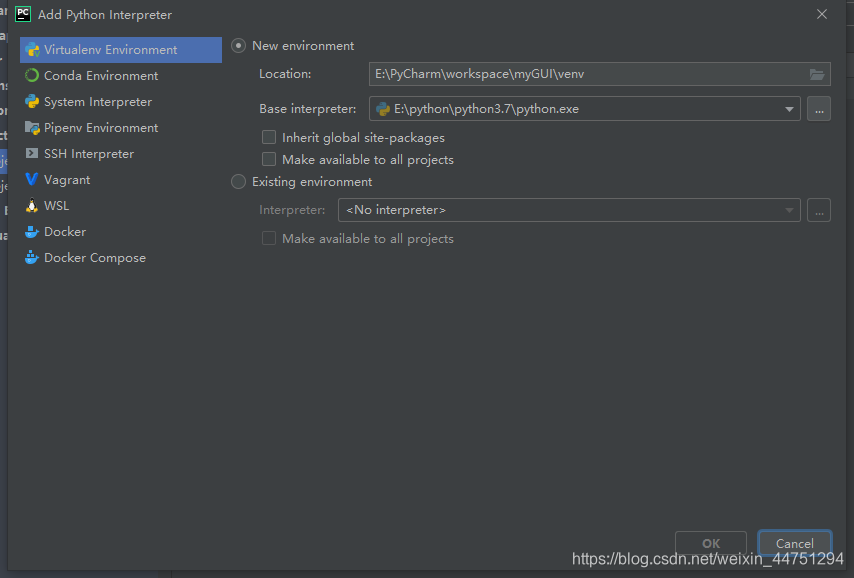Viewport: 854px width, 578px height.
Task: Enable Inherit global site-packages
Action: [268, 137]
